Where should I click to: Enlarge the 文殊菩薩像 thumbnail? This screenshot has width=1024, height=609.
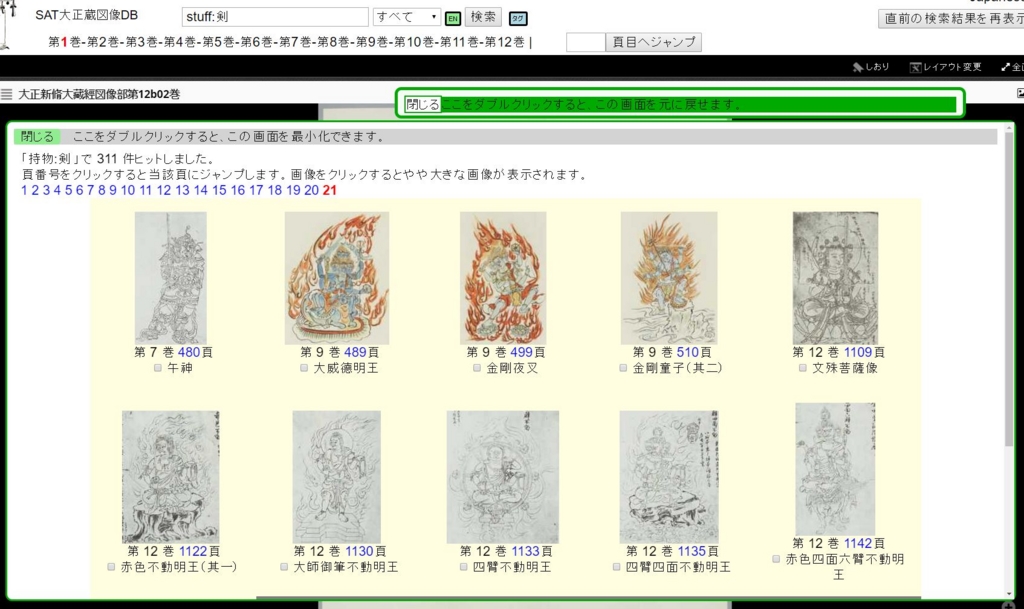(835, 278)
